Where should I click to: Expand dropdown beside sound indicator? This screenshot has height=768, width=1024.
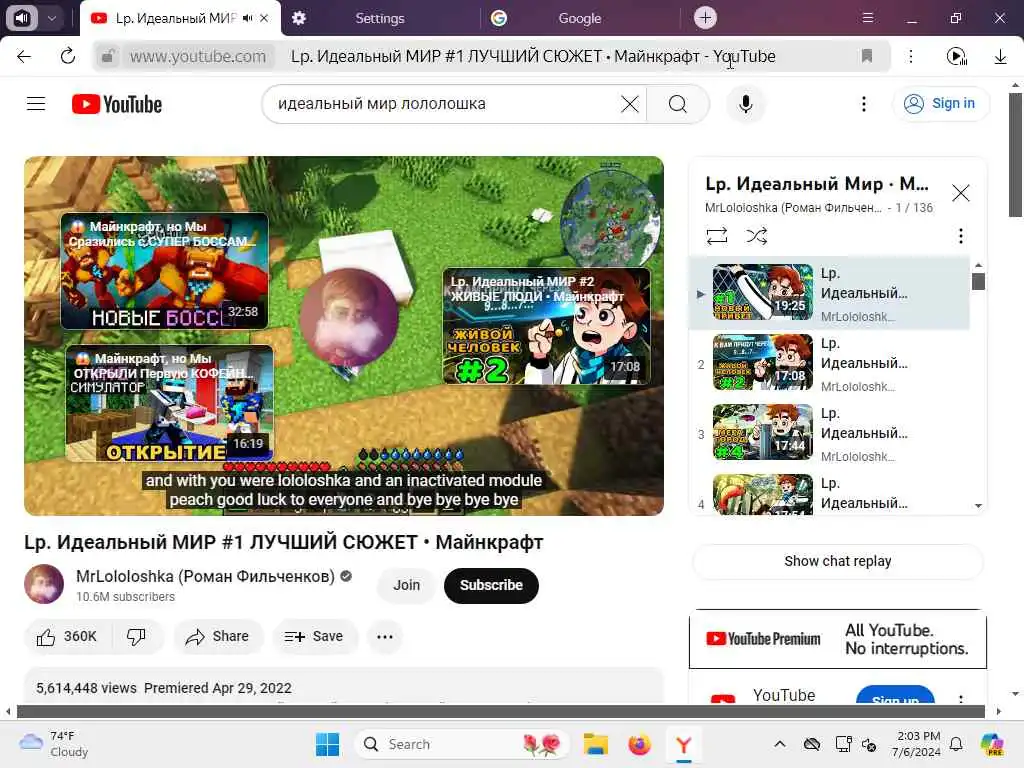[x=52, y=18]
